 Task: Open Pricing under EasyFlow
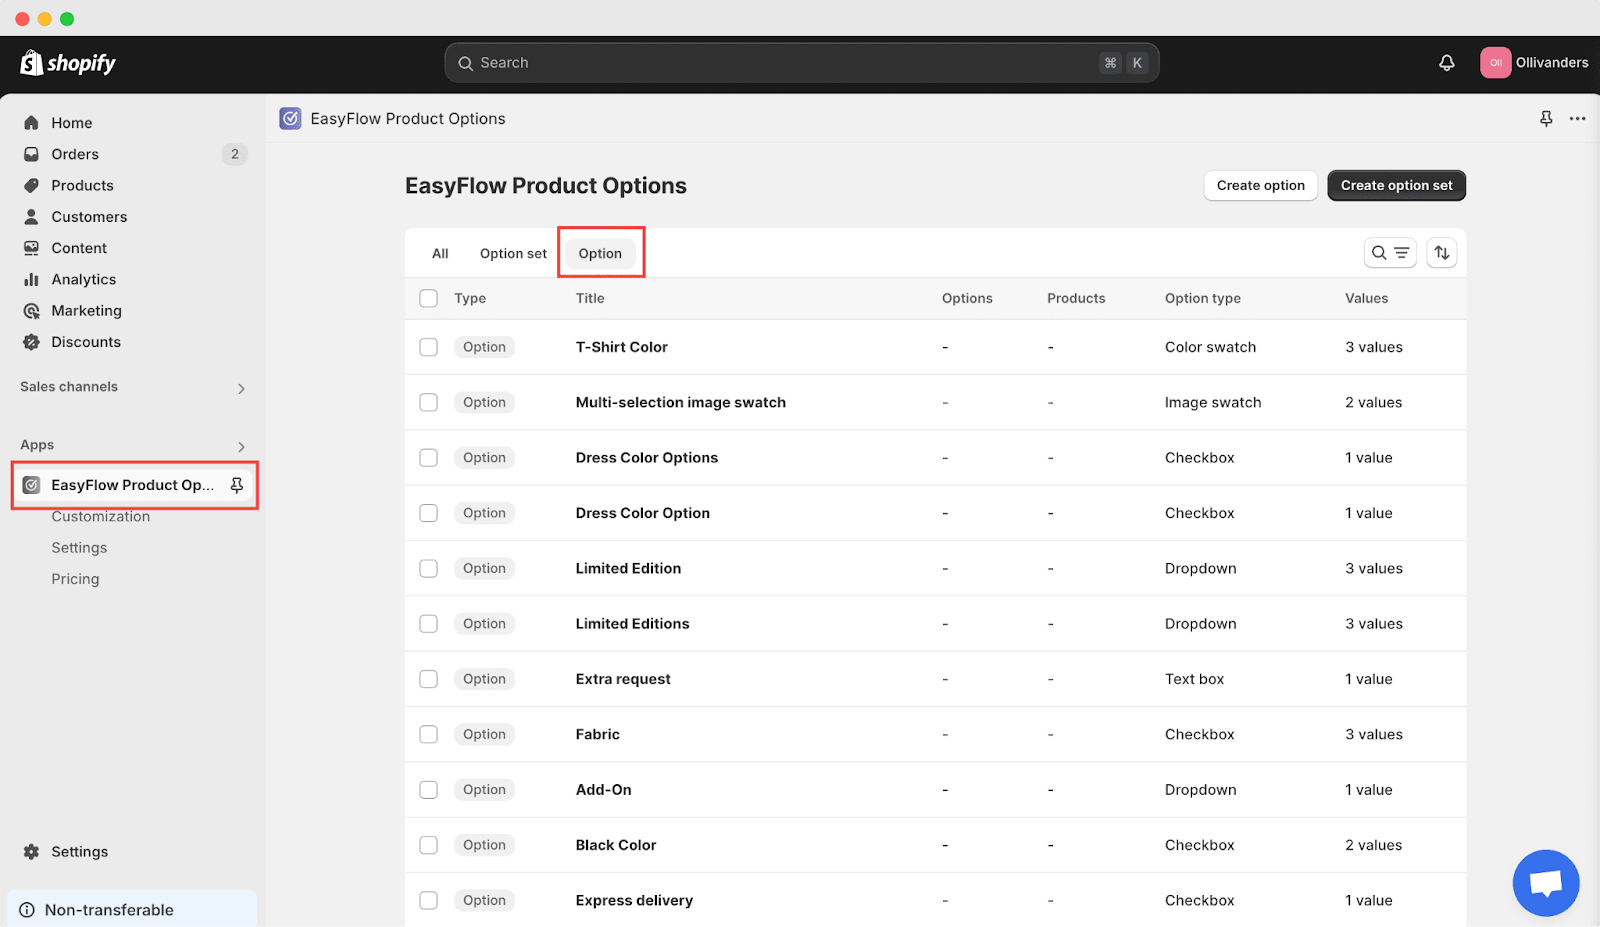(x=75, y=579)
